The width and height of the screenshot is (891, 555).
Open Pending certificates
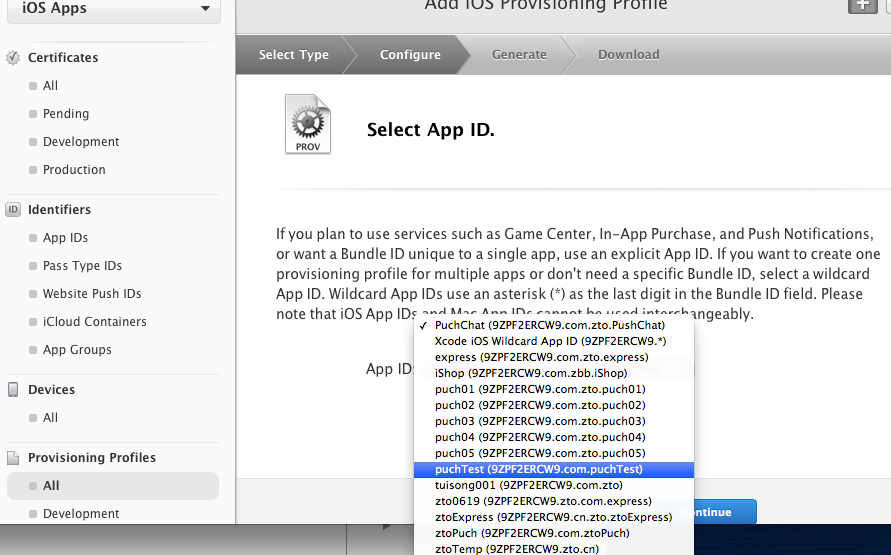pyautogui.click(x=66, y=114)
